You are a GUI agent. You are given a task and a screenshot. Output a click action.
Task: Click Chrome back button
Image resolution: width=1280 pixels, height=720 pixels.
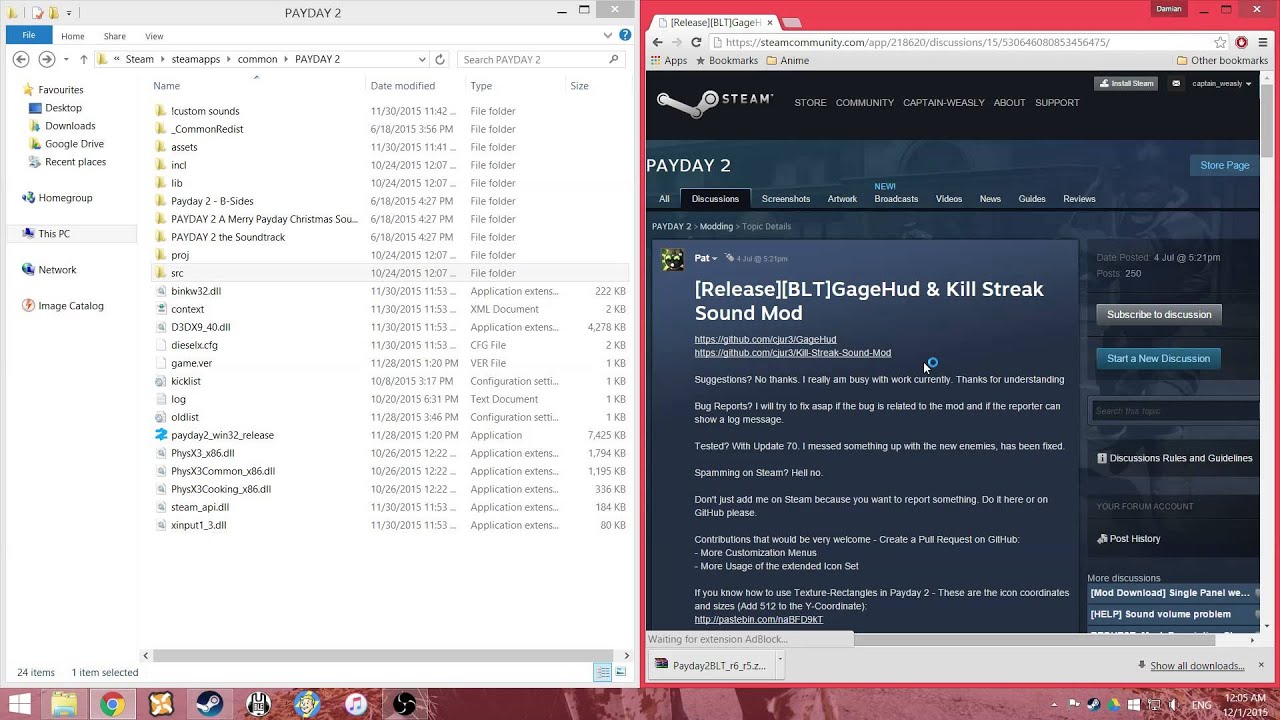pos(656,42)
